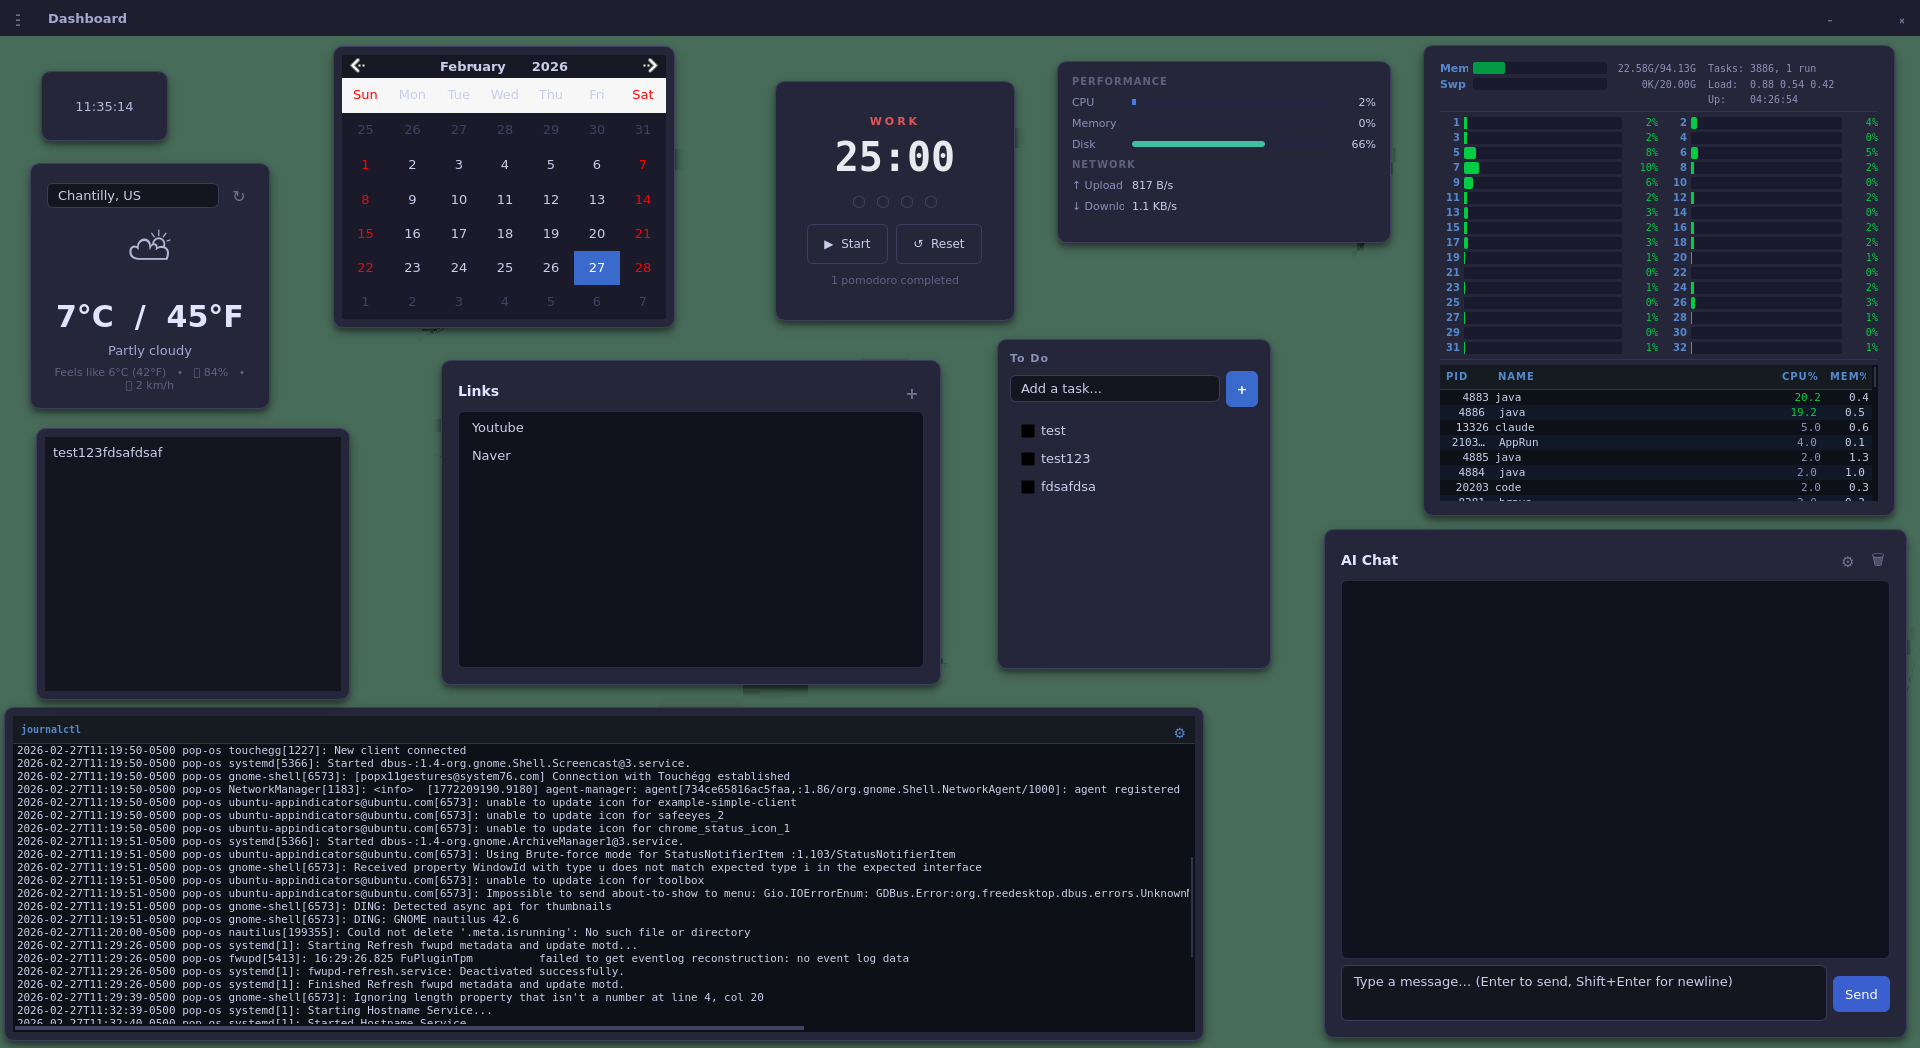Send a message in AI Chat
The width and height of the screenshot is (1920, 1048).
(x=1860, y=994)
